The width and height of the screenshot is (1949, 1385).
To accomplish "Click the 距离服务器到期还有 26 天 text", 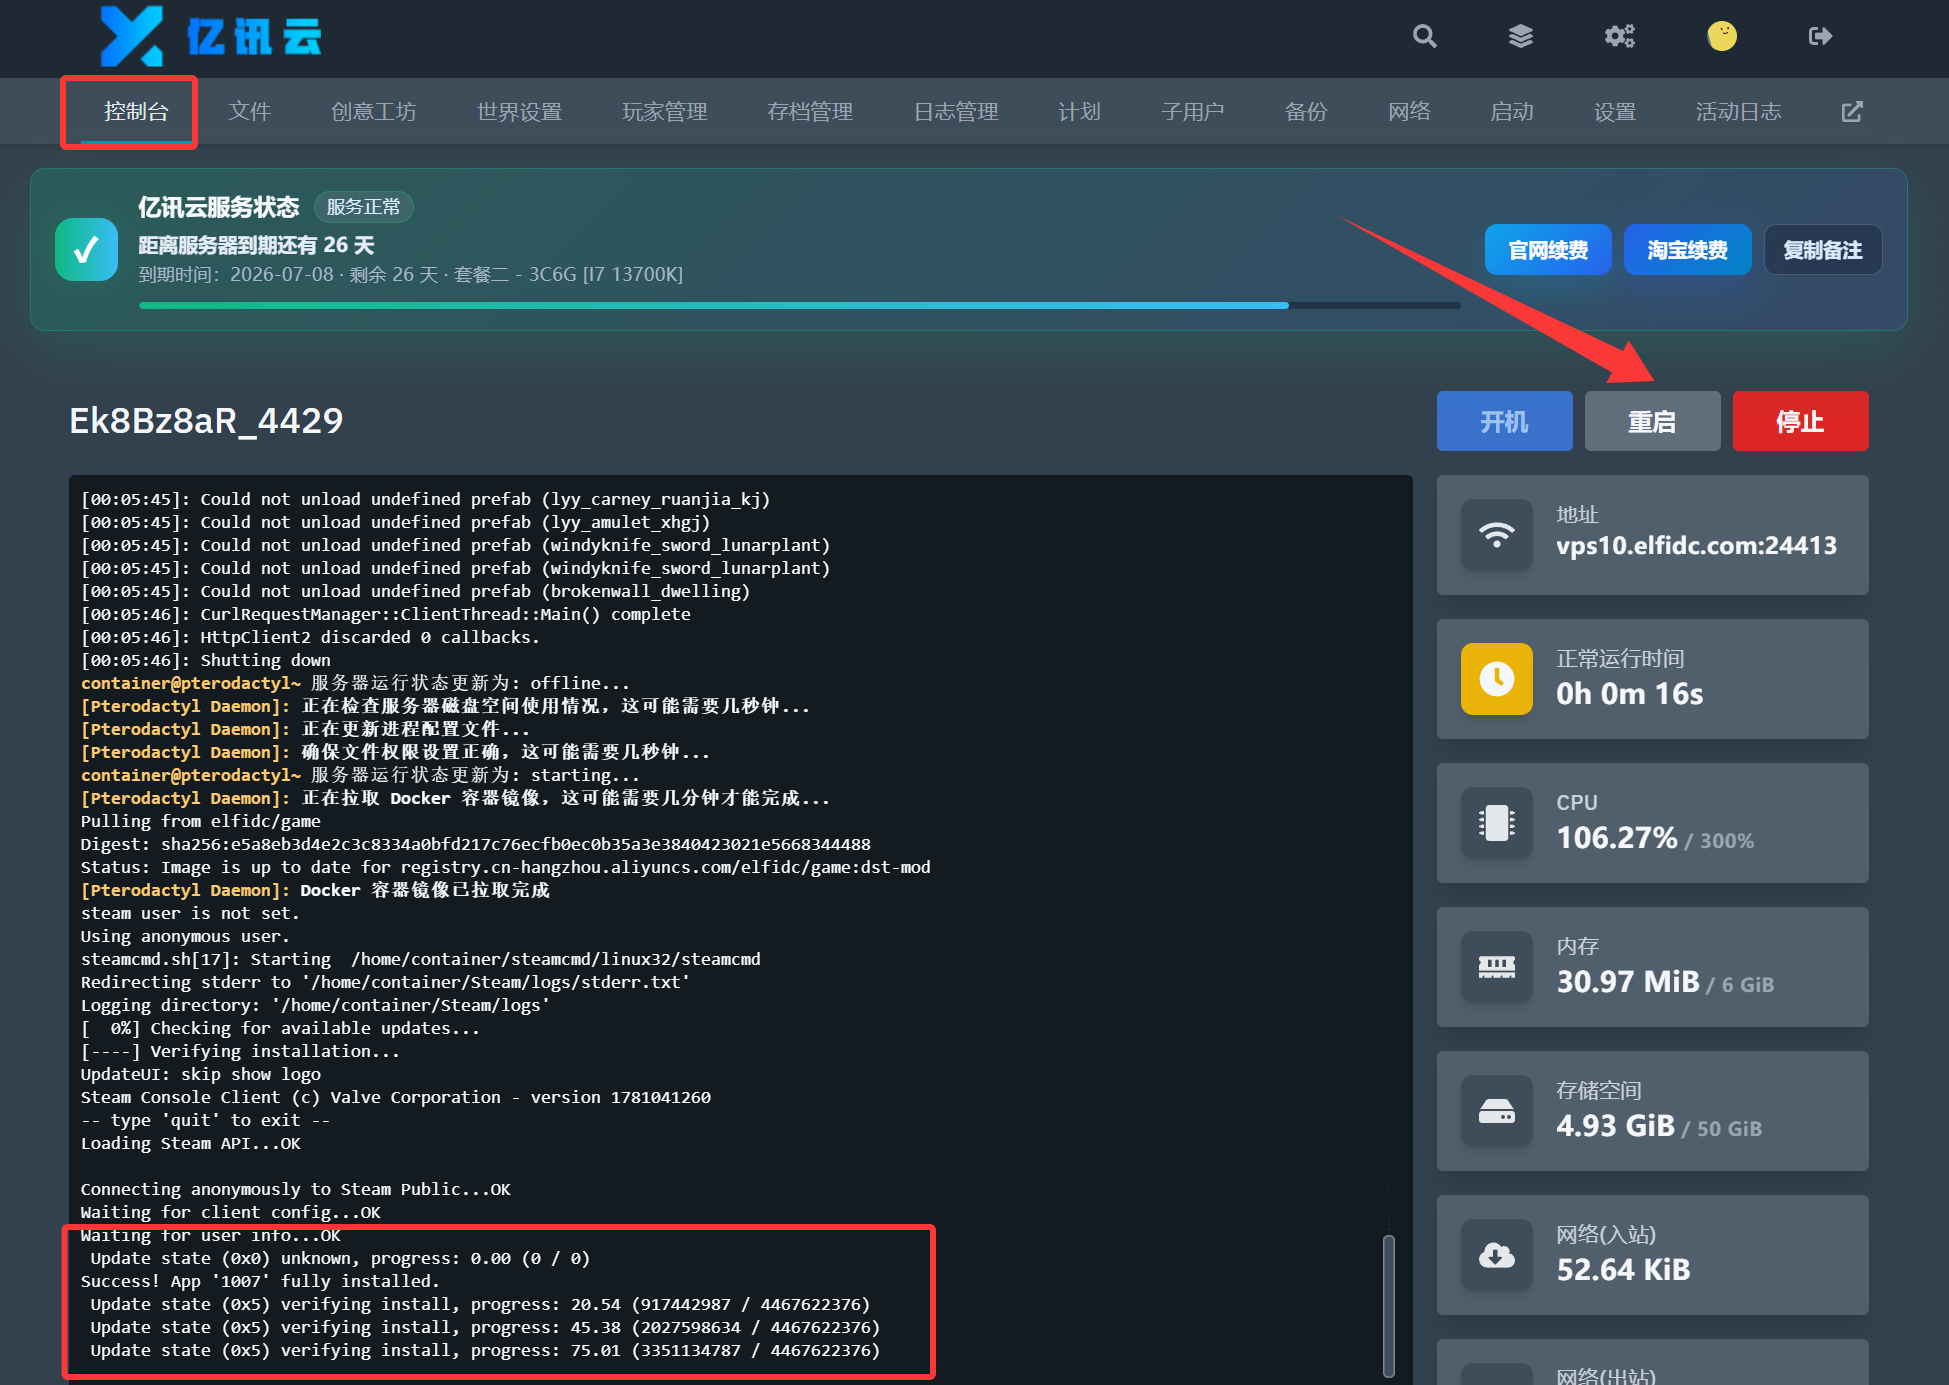I will pyautogui.click(x=256, y=245).
